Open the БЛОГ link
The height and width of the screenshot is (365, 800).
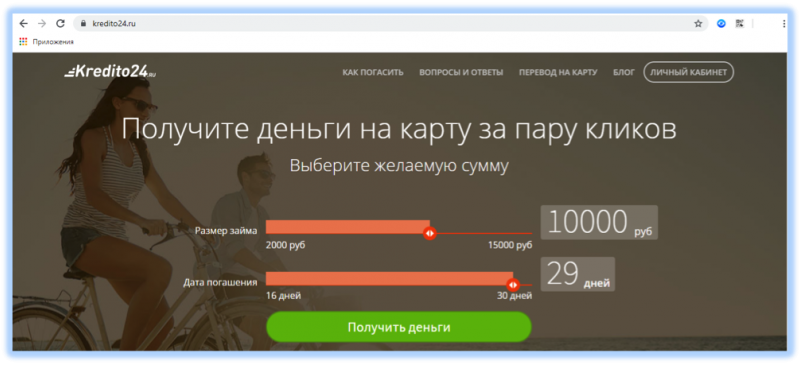[624, 72]
